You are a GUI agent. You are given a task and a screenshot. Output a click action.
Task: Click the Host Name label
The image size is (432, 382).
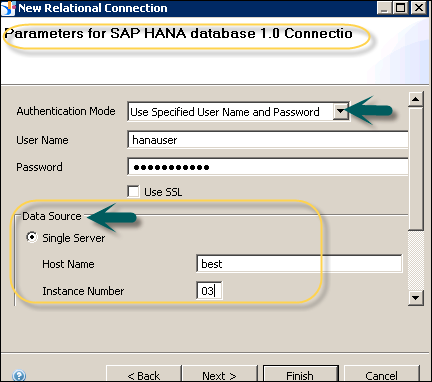coord(68,264)
